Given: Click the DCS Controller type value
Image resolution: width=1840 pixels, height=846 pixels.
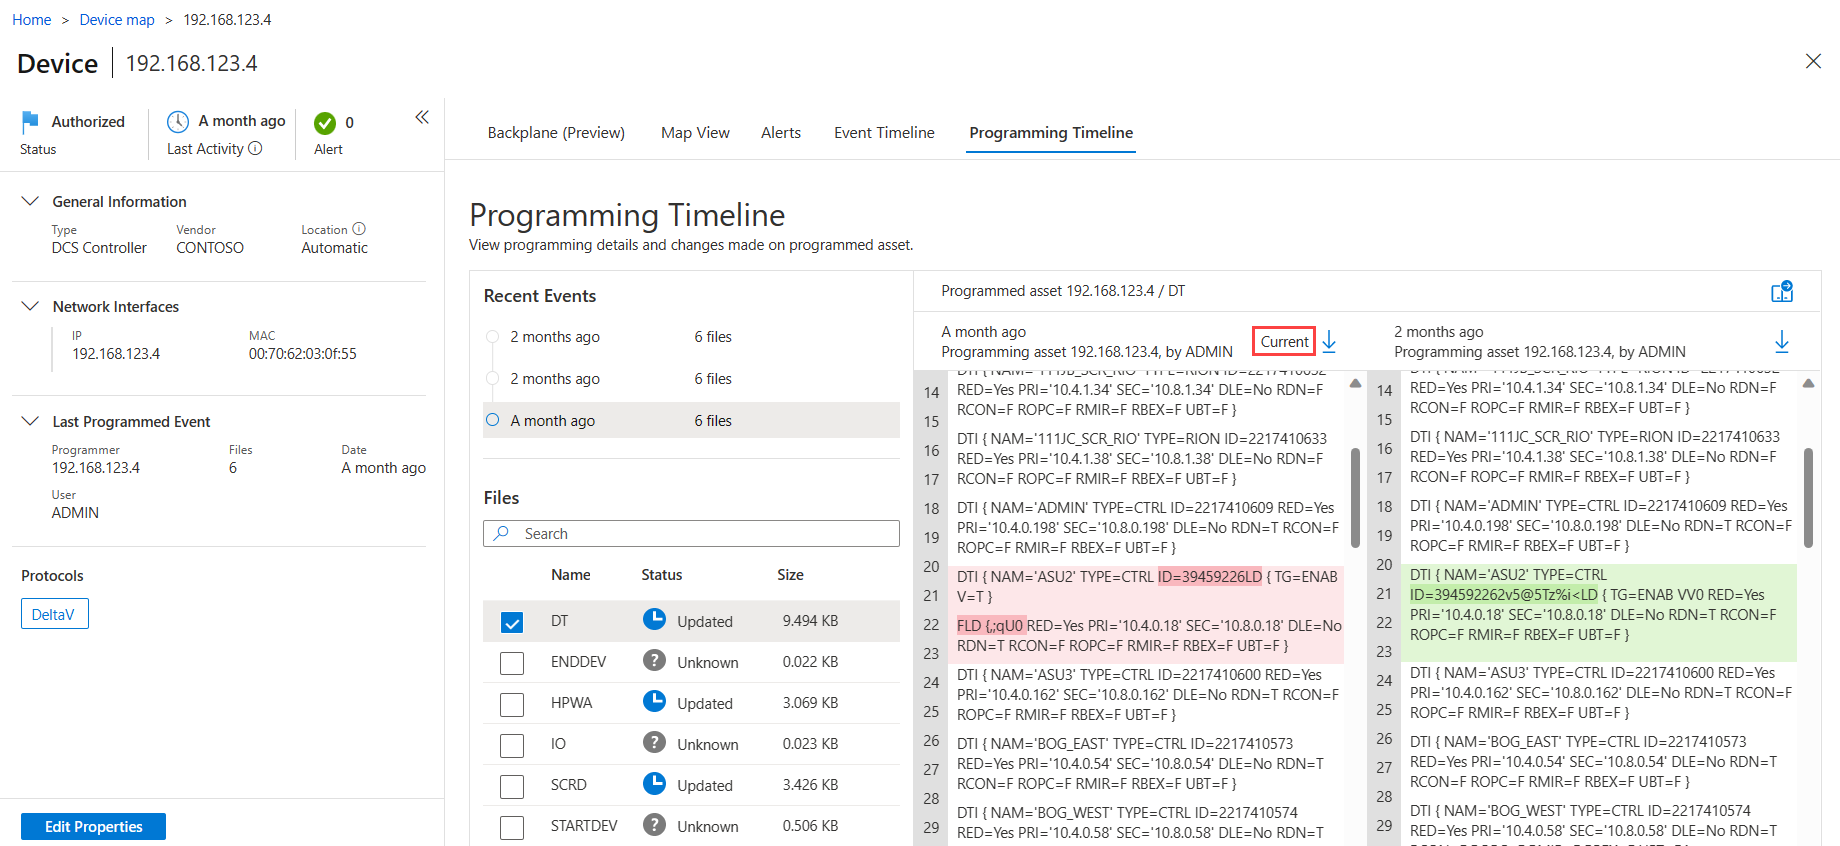Looking at the screenshot, I should coord(99,247).
